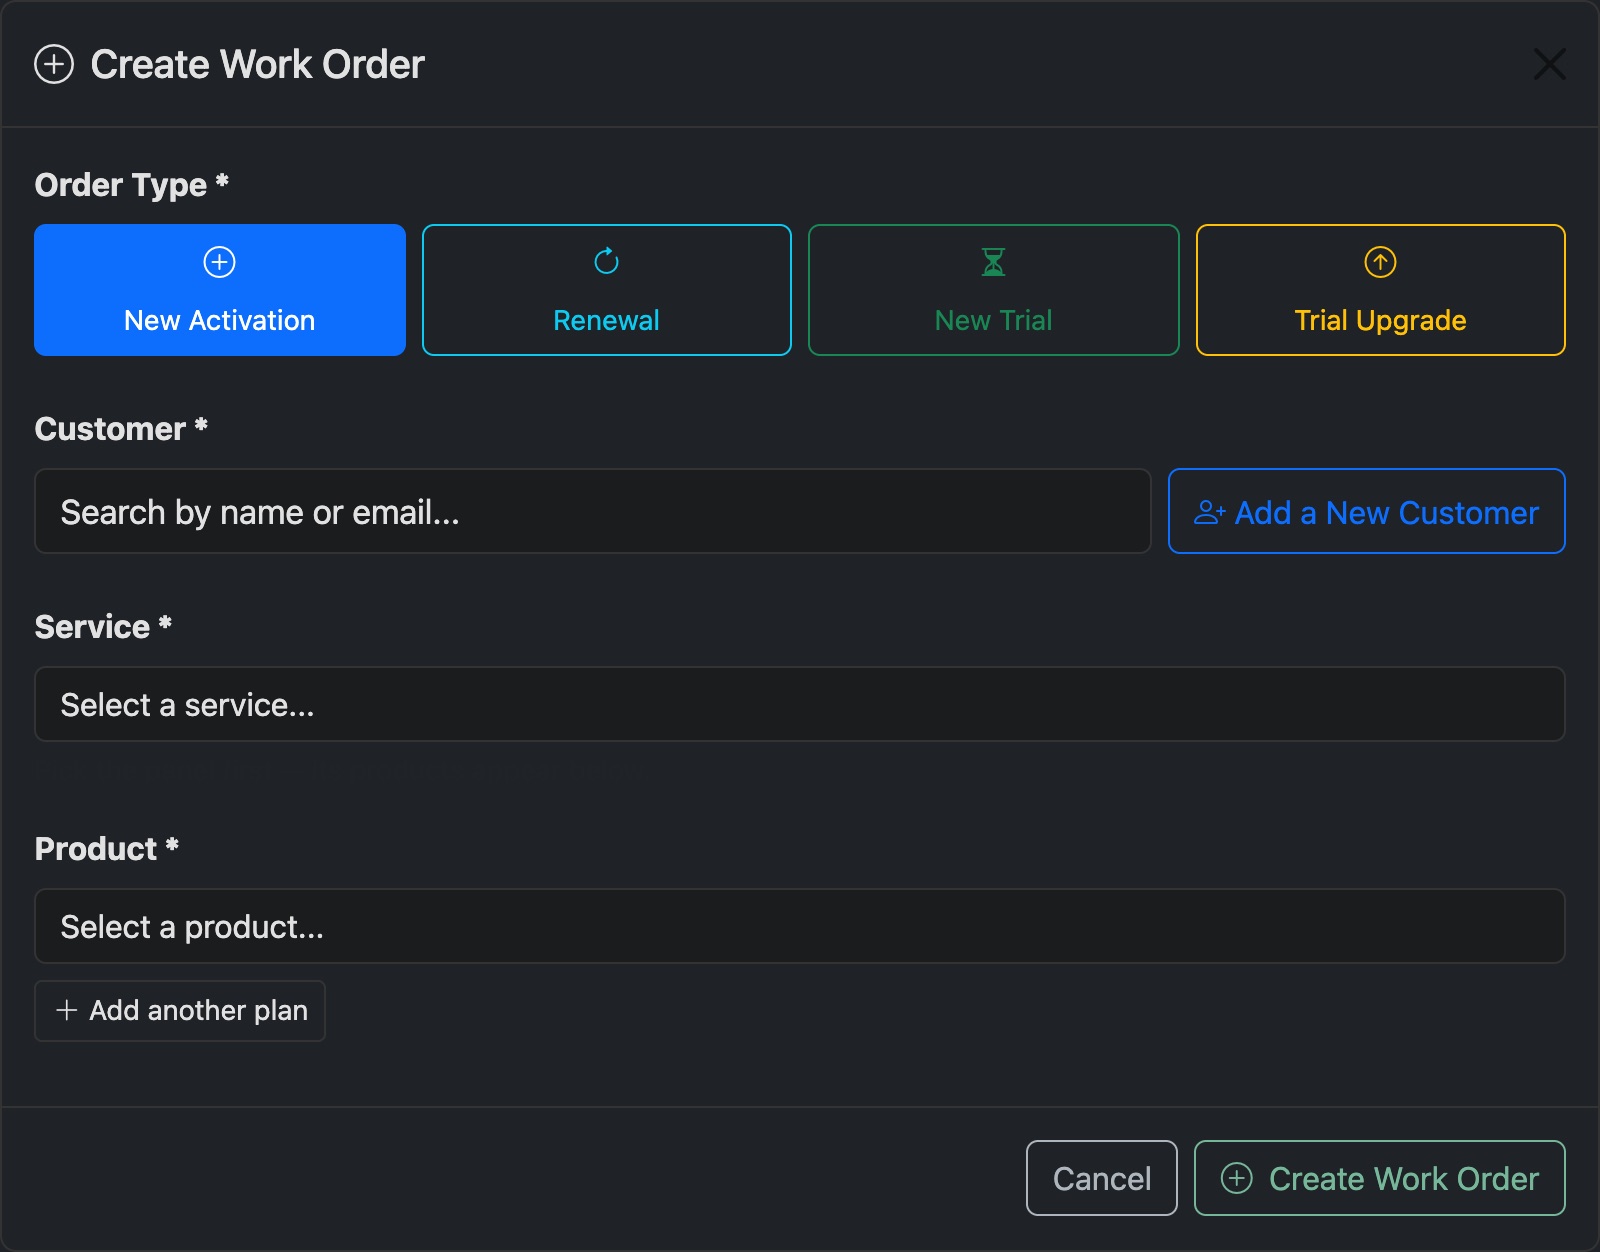Add a New Customer
The width and height of the screenshot is (1600, 1252).
click(x=1367, y=511)
